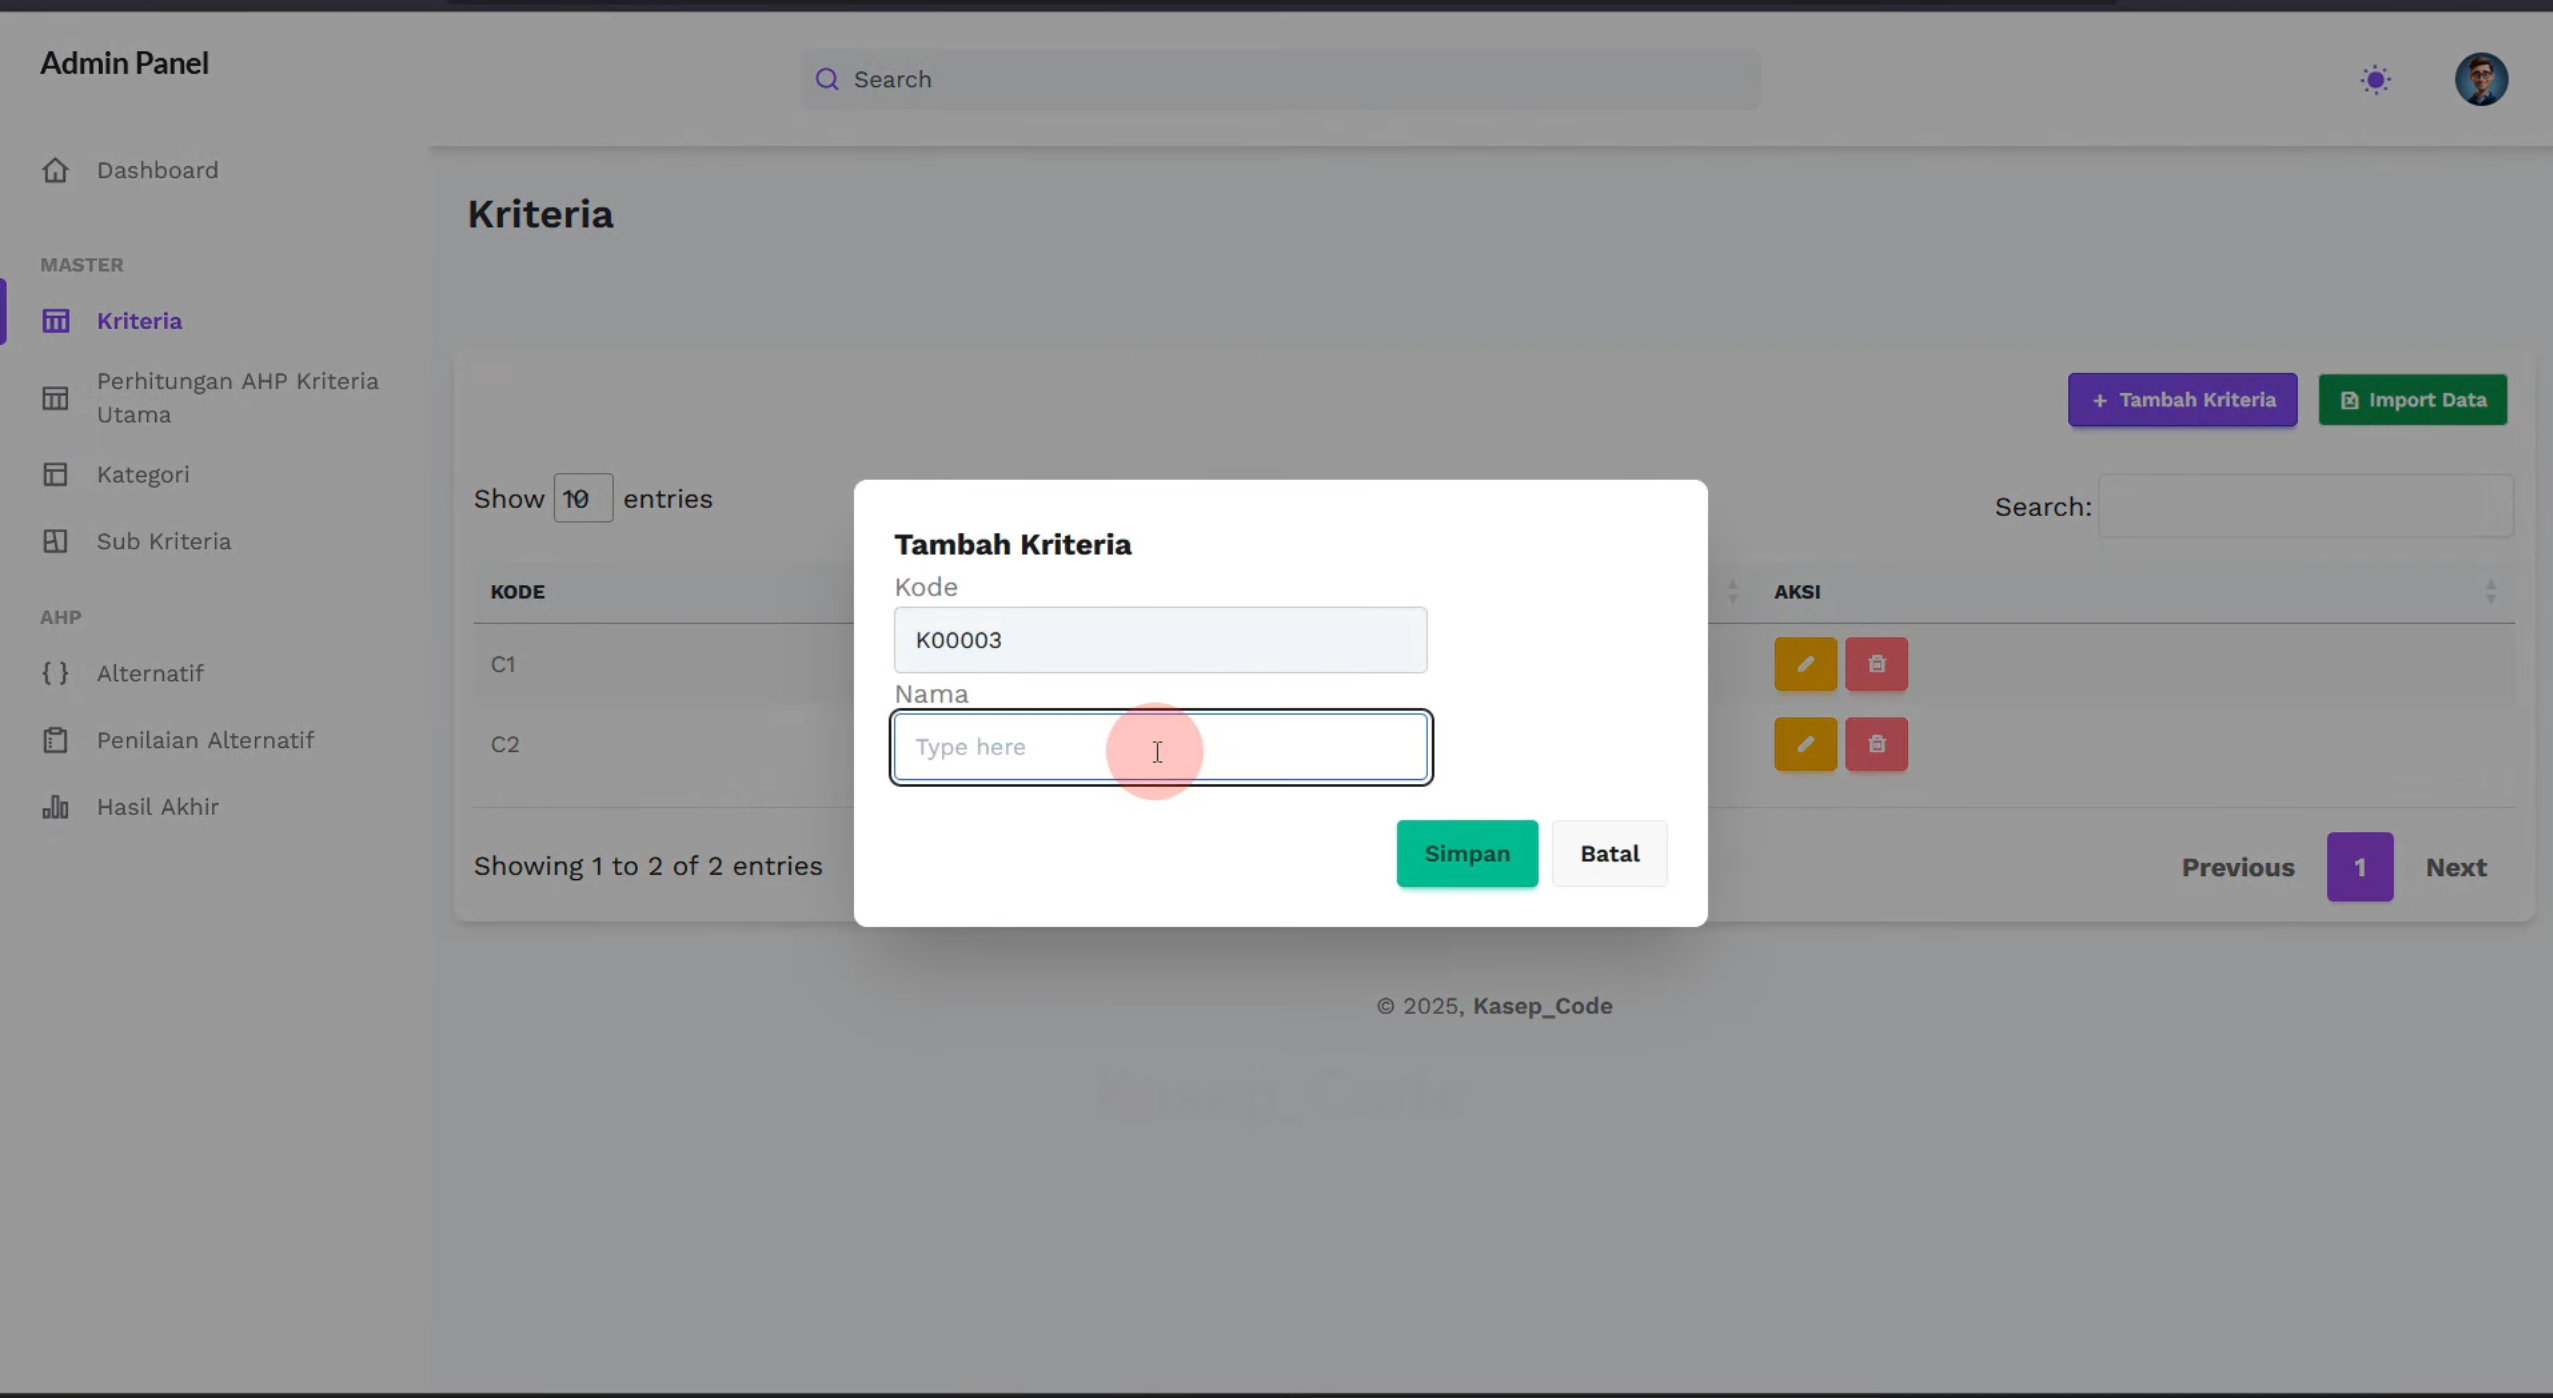
Task: Click the Perhitungan AHP Kriteria Utama icon
Action: (55, 398)
